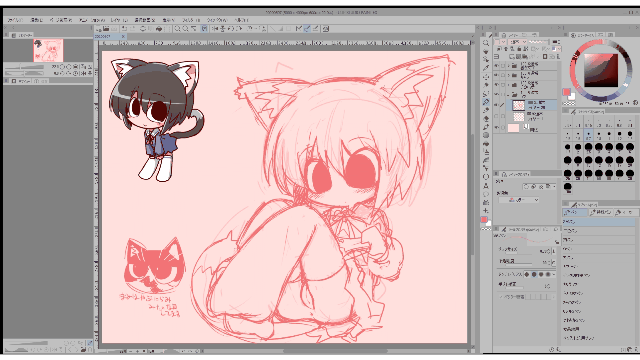Select the first (highlighted) sub tool group tab
Viewport: 640px width, 360px height.
click(575, 212)
